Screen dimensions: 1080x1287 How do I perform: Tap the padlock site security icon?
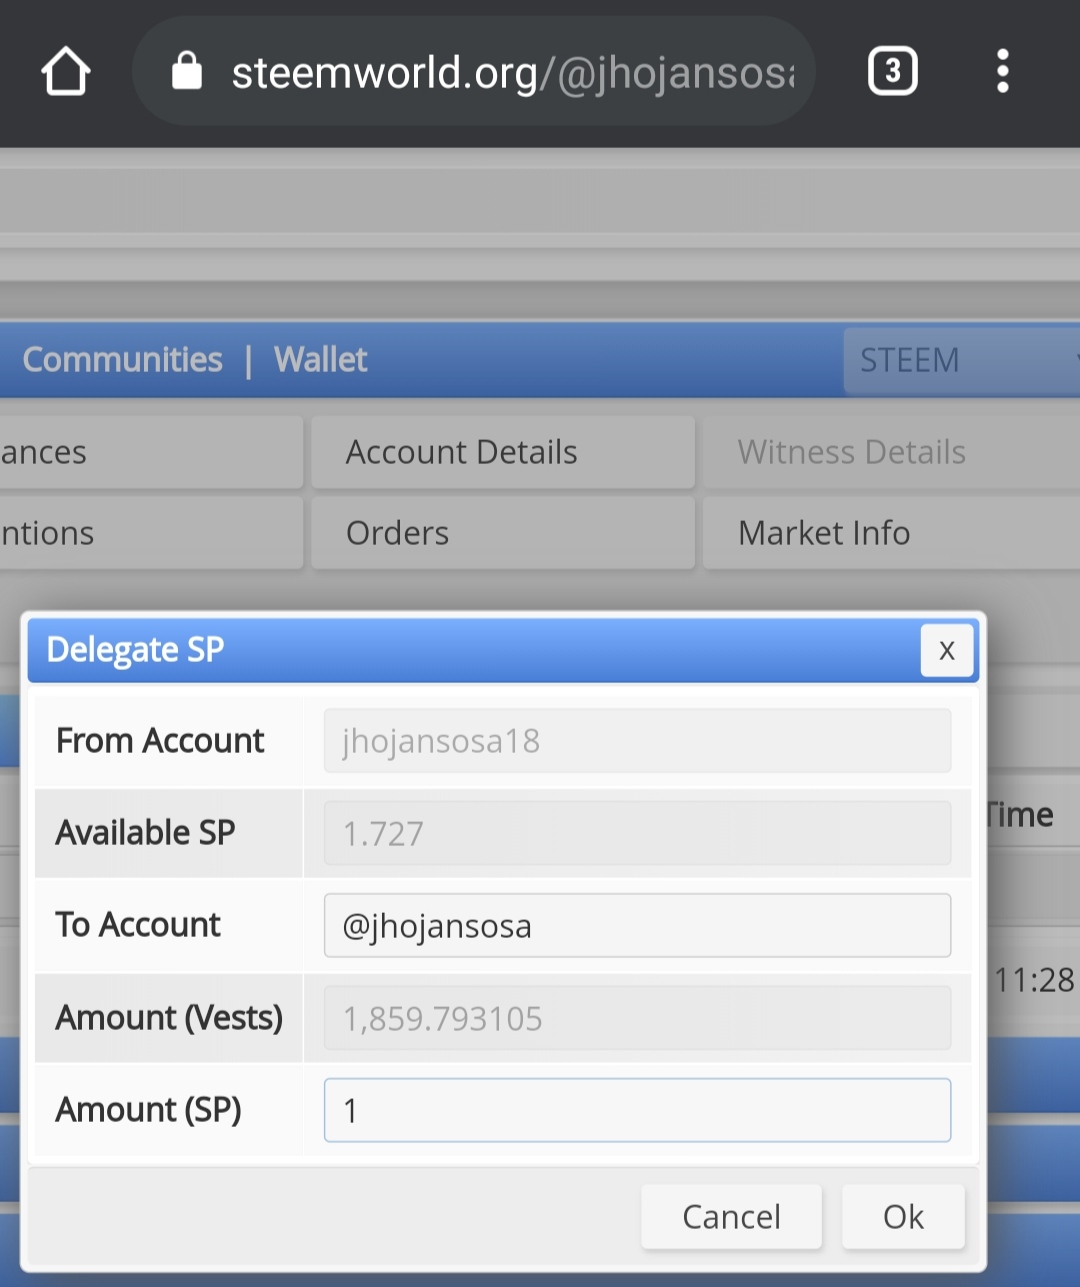click(x=187, y=72)
